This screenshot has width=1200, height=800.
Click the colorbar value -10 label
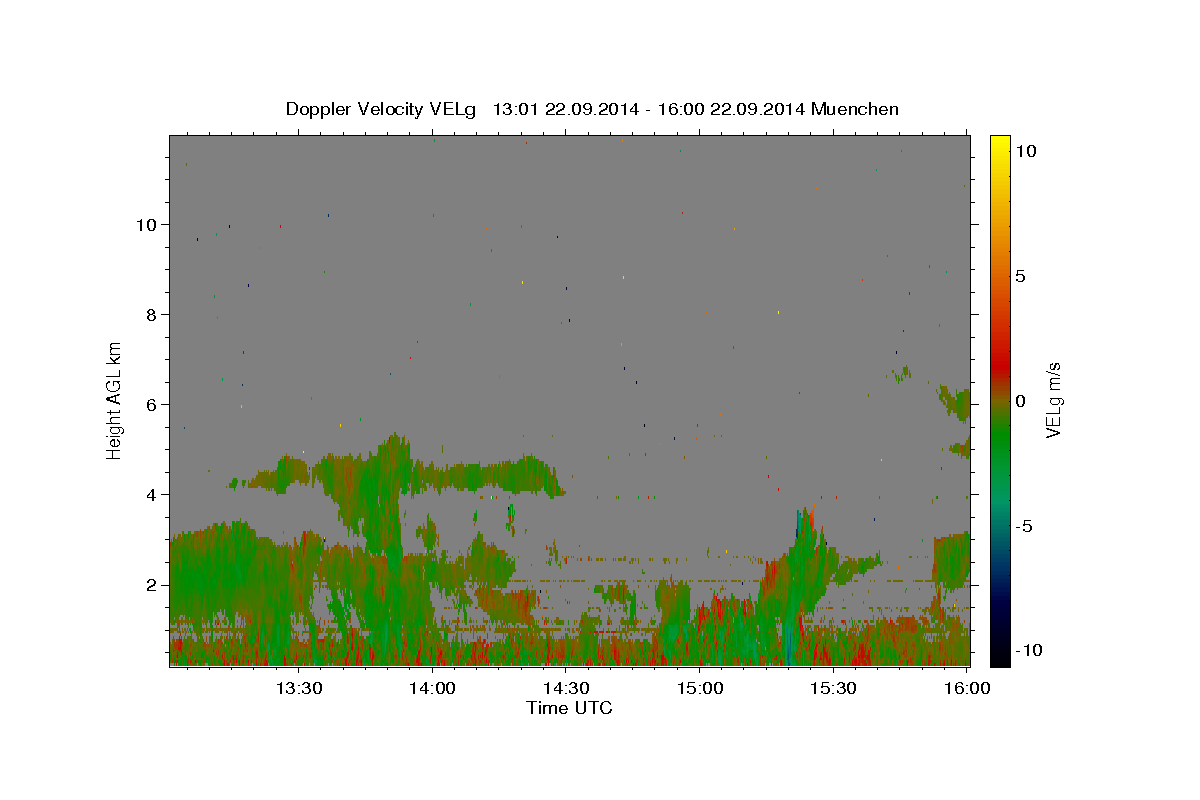[x=1027, y=650]
